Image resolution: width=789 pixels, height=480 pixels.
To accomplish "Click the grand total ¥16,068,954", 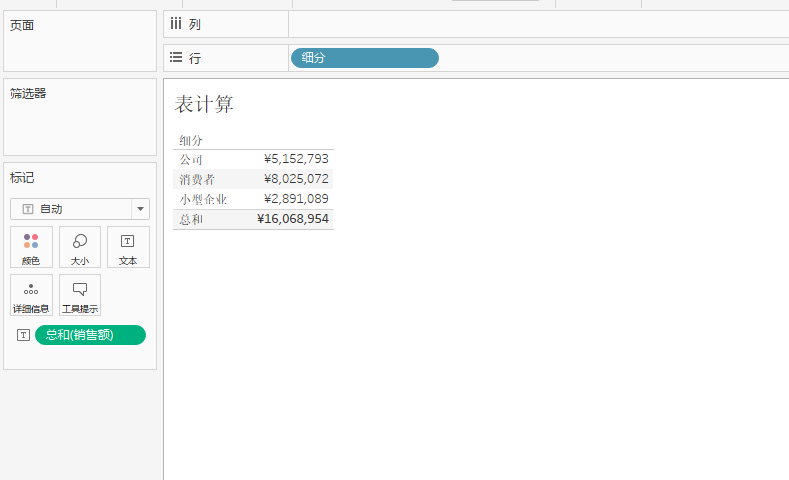I will coord(293,219).
